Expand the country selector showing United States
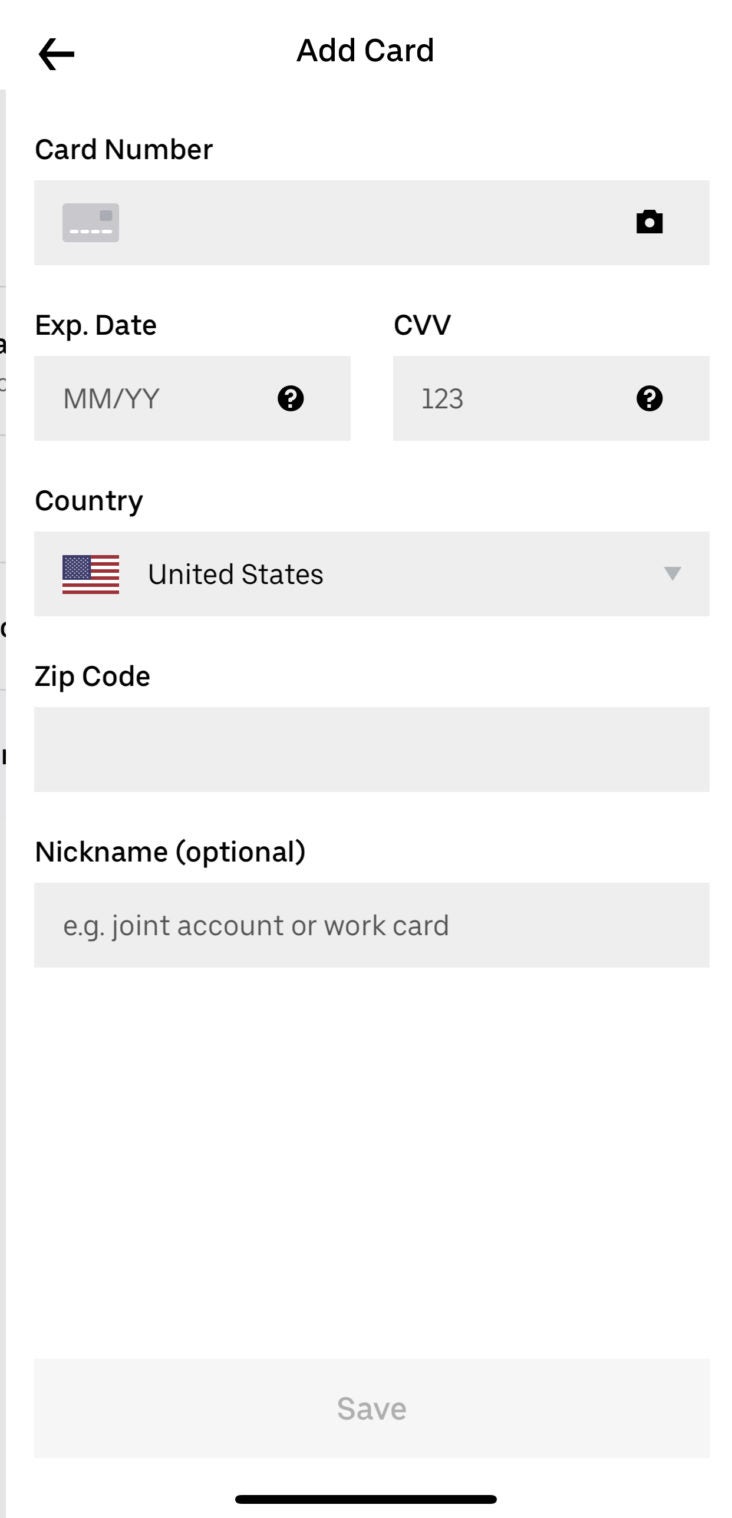The image size is (732, 1518). (x=370, y=573)
